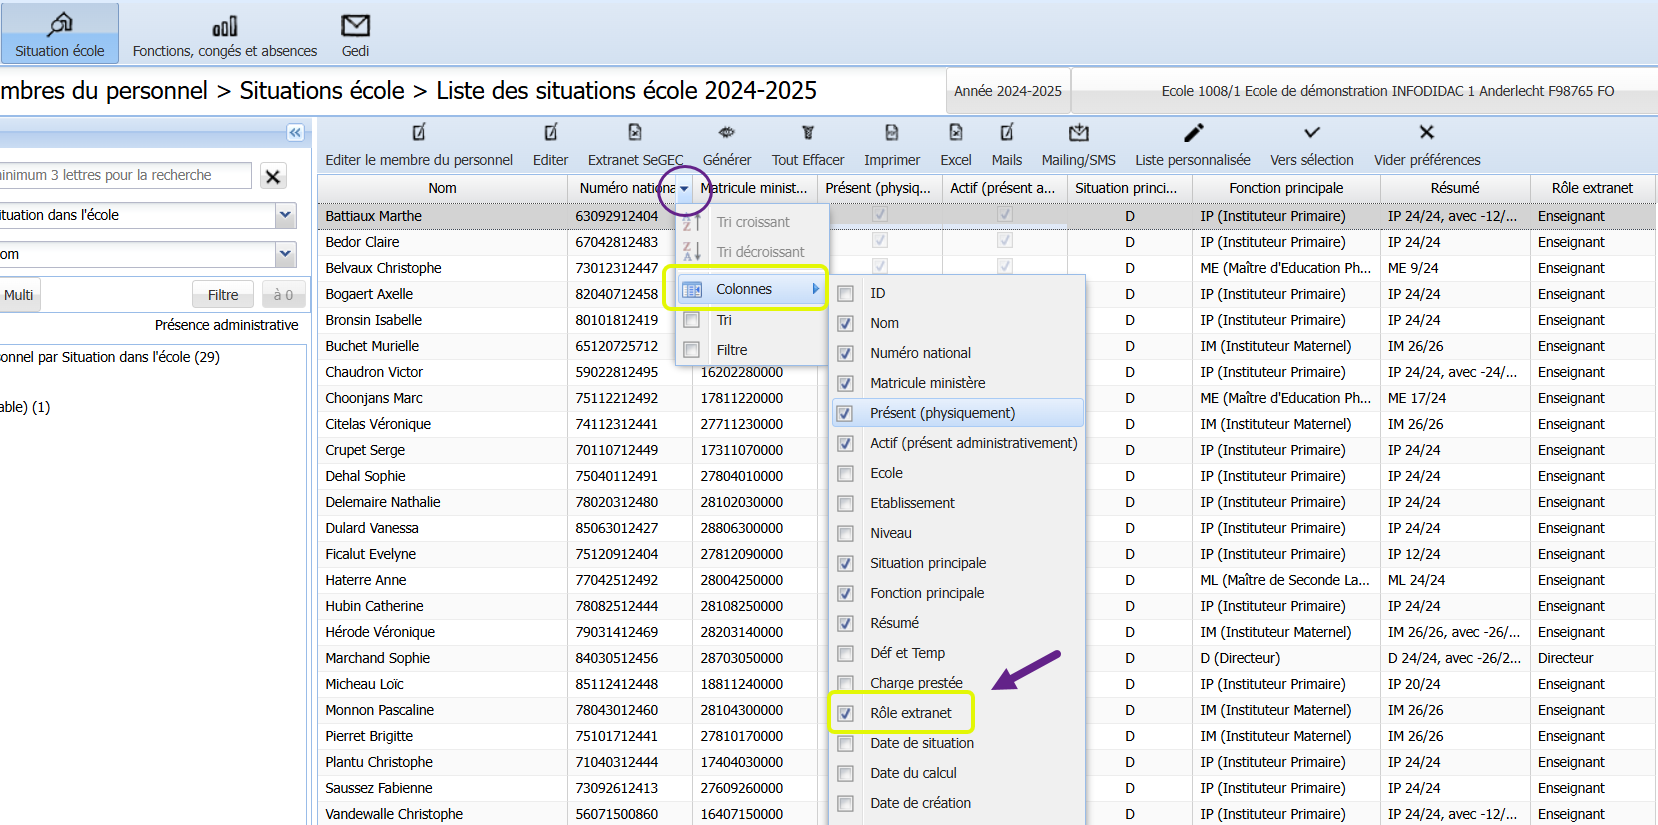Enable the Déf et Temp column

846,654
